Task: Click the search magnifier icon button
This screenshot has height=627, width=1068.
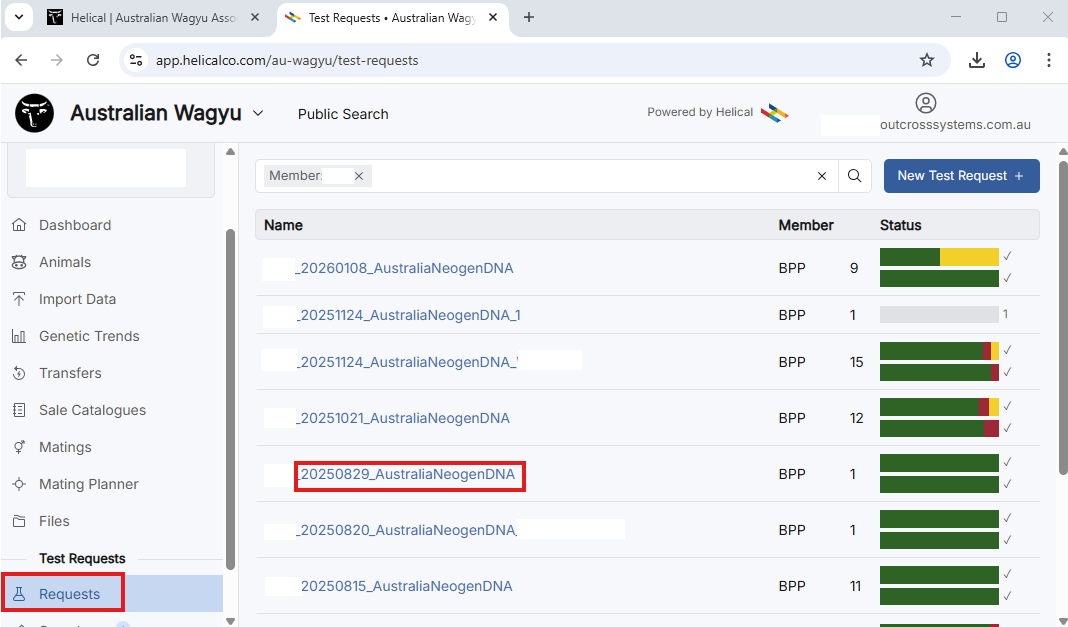Action: pos(854,176)
